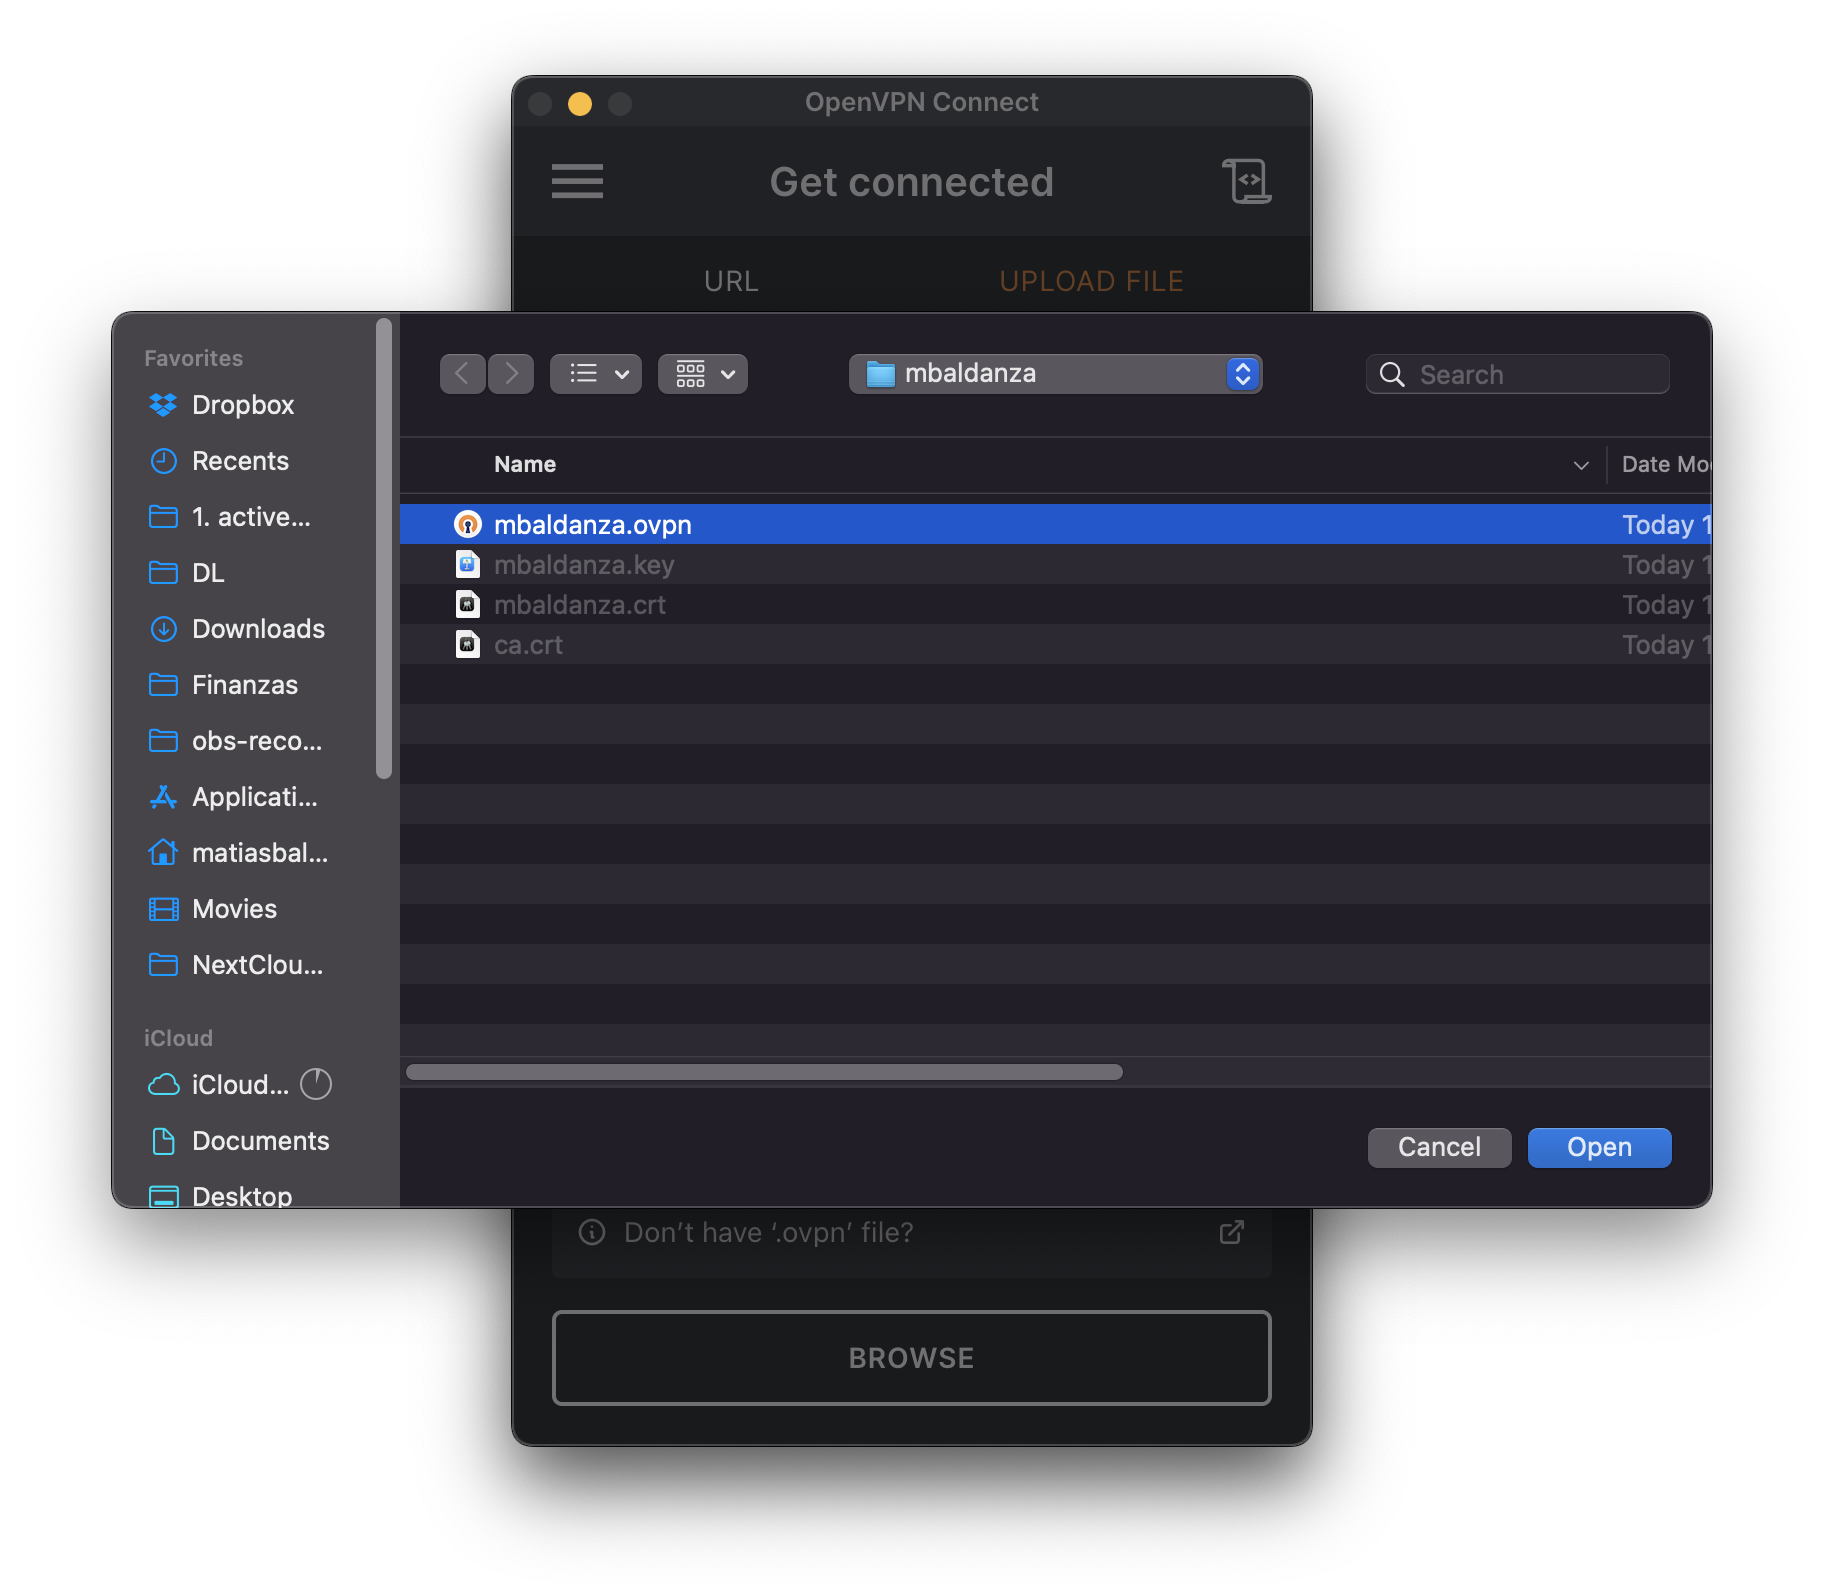Viewport: 1824px width, 1594px height.
Task: Select the mbaldanza.key file
Action: (x=1055, y=564)
